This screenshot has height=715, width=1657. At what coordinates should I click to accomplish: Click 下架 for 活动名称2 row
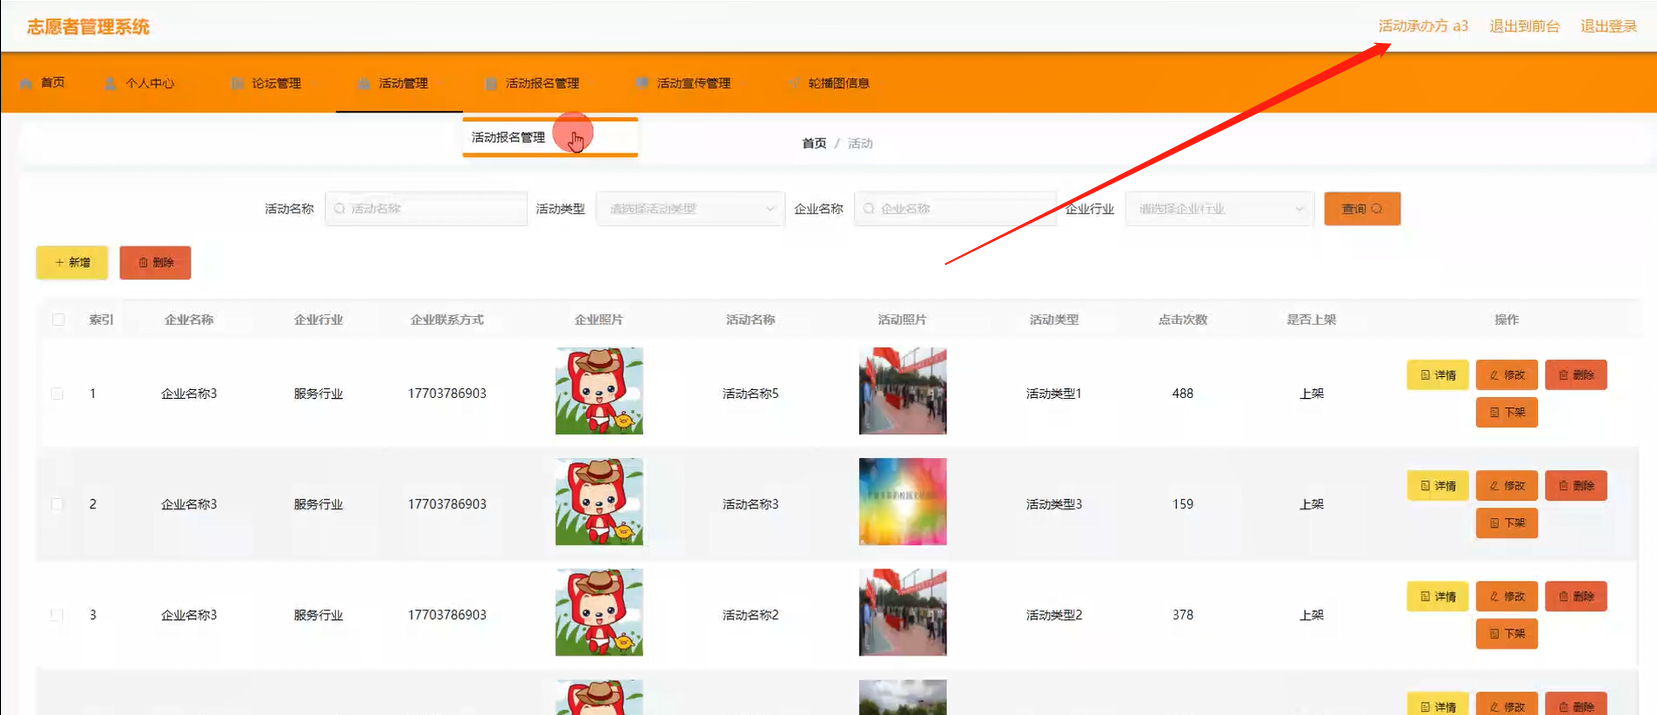coord(1507,634)
